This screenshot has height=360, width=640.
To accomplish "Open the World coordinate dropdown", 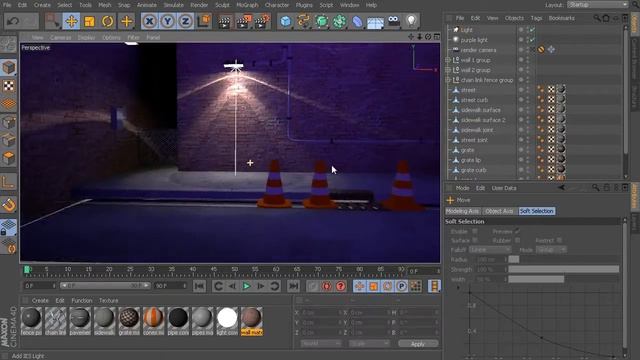I will pyautogui.click(x=320, y=344).
